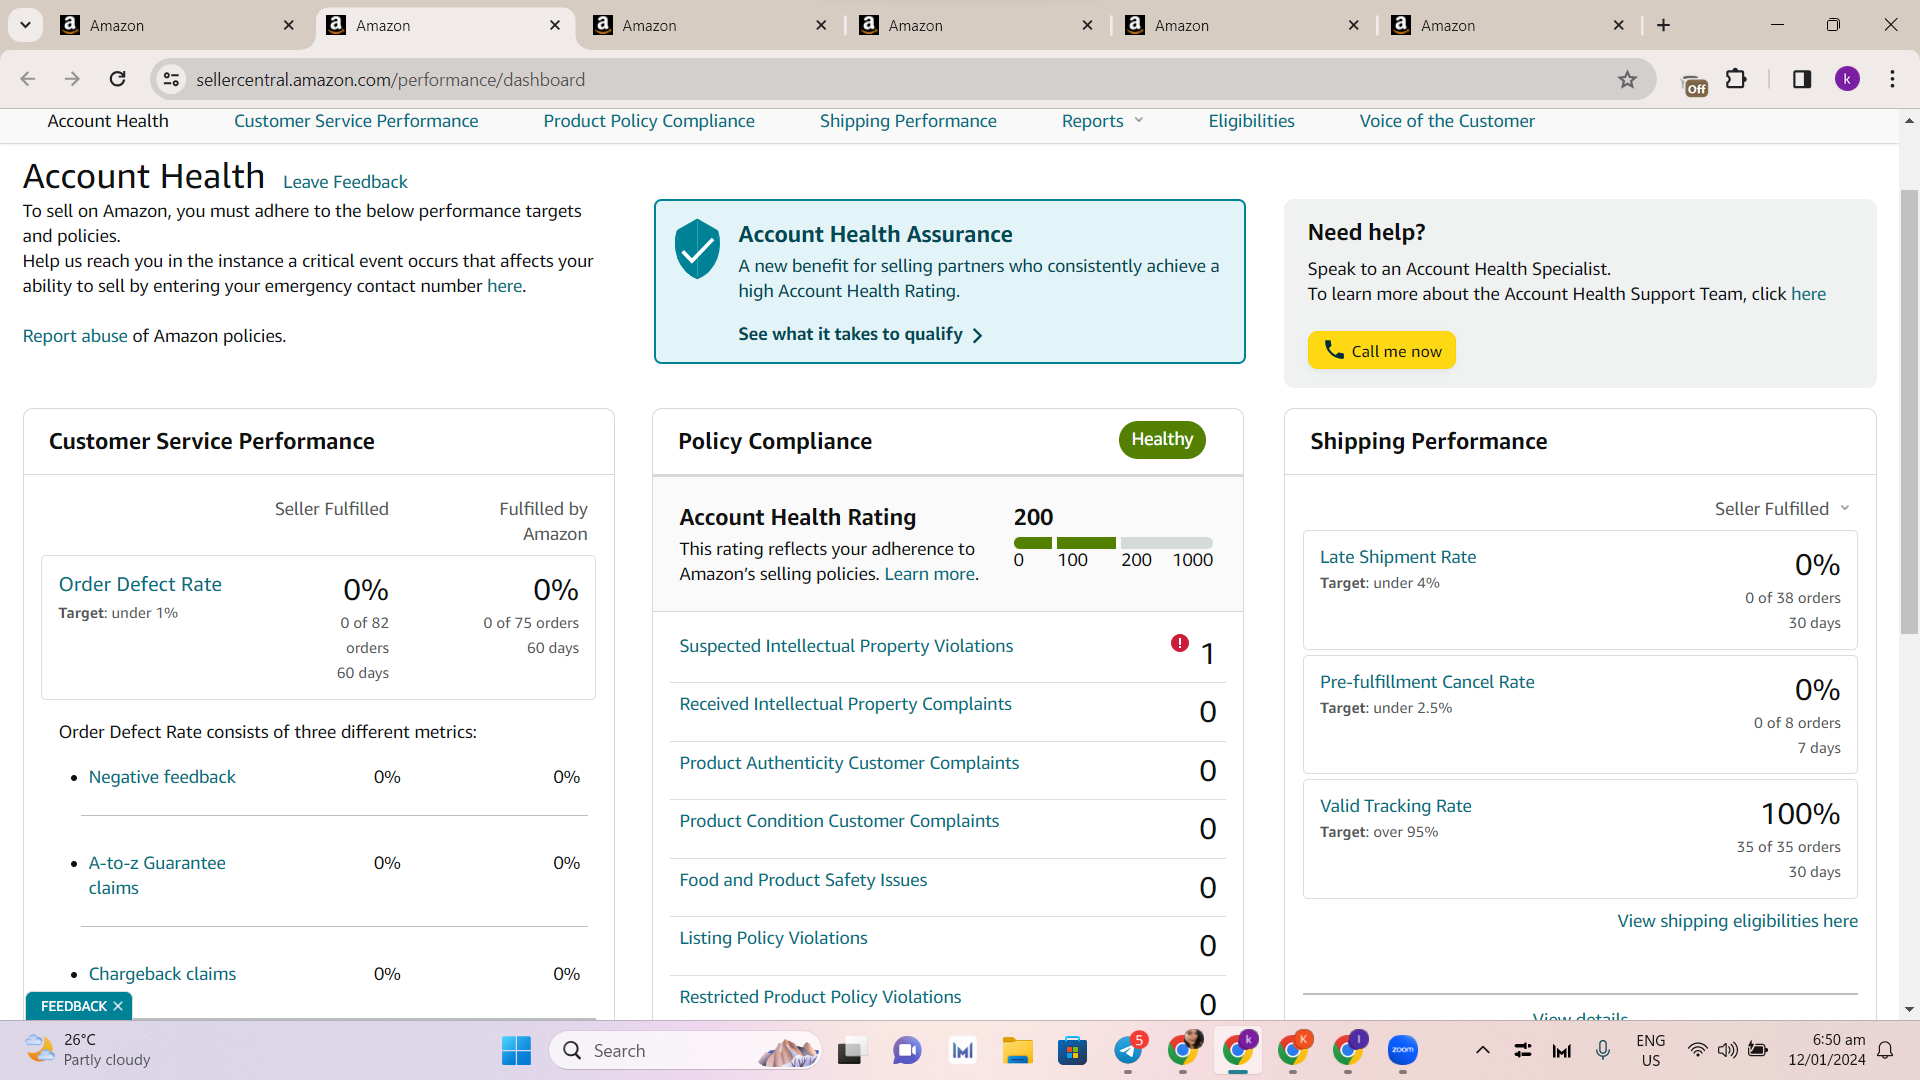Click the microphone icon in system tray

(x=1603, y=1050)
